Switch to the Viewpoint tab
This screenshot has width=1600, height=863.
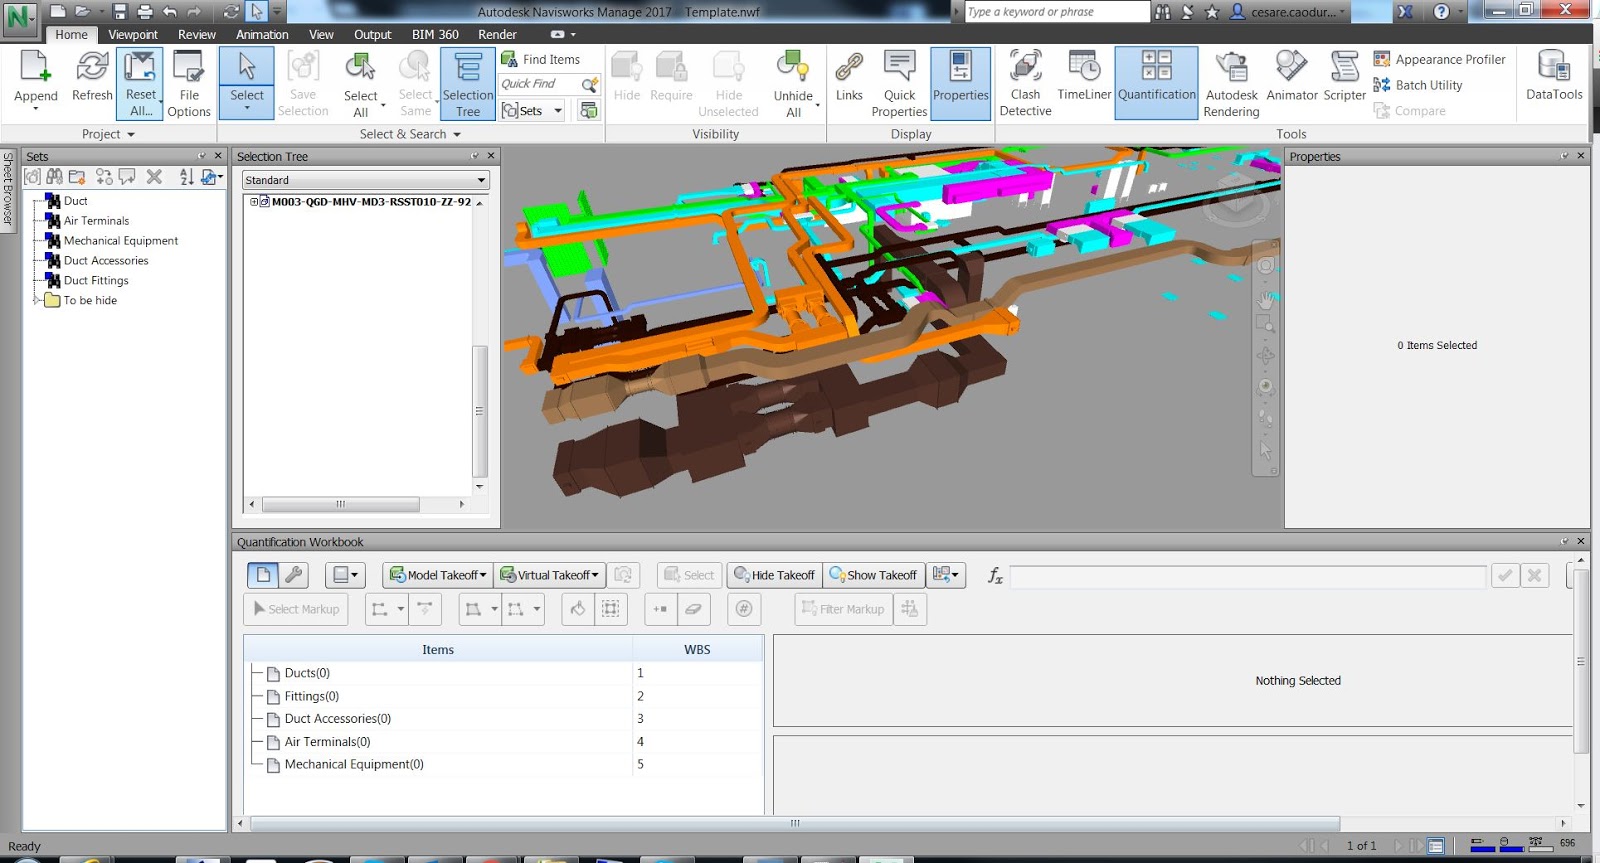[133, 34]
